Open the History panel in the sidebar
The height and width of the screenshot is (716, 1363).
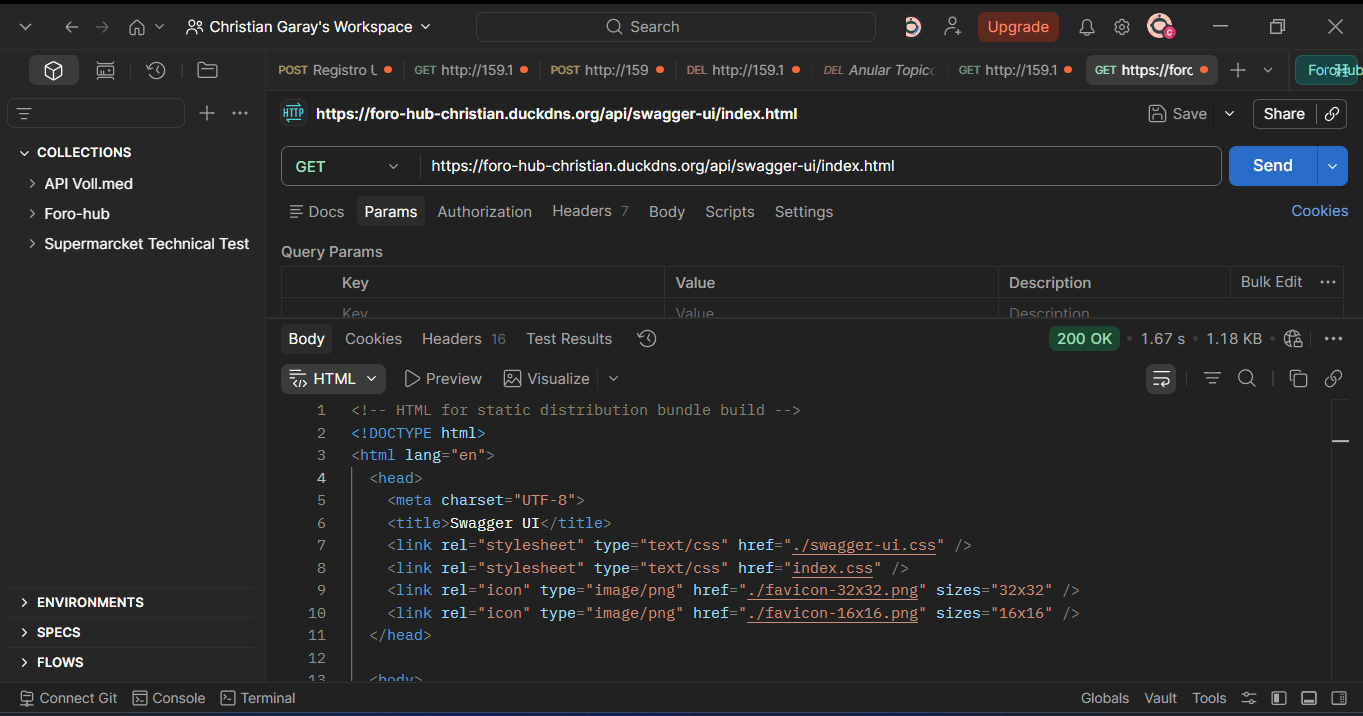tap(155, 70)
